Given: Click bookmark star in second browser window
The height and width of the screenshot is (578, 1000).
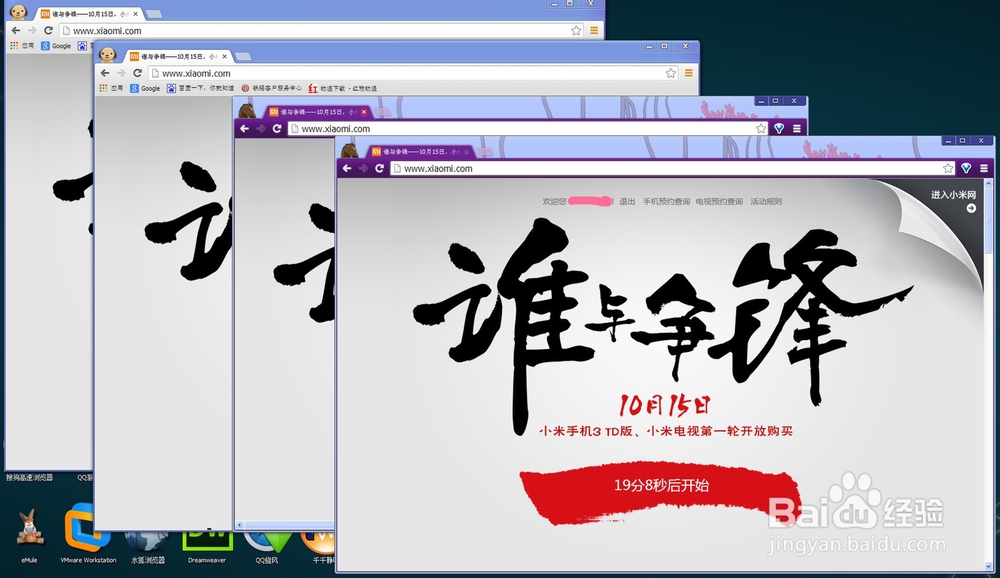Looking at the screenshot, I should pos(670,73).
